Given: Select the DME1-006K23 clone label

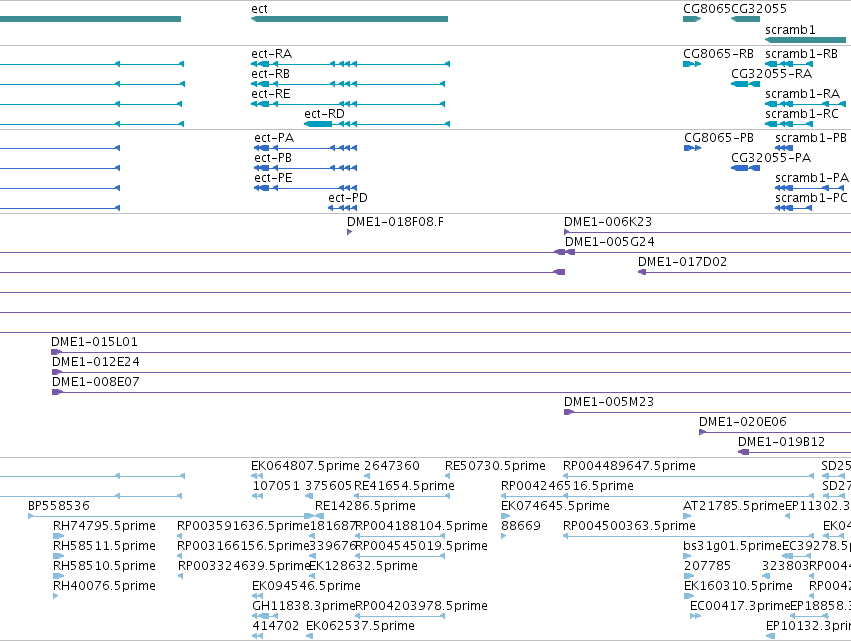Looking at the screenshot, I should point(607,222).
